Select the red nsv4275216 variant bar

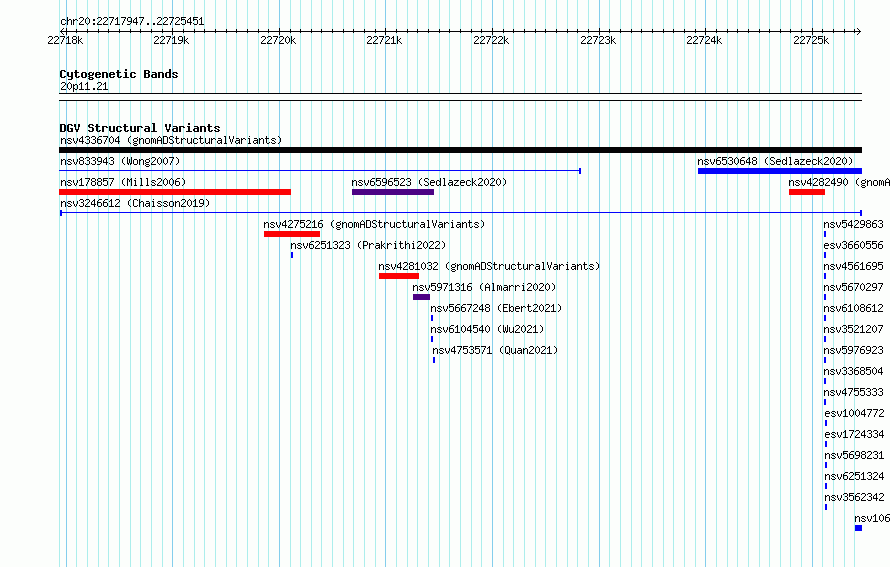[x=292, y=234]
